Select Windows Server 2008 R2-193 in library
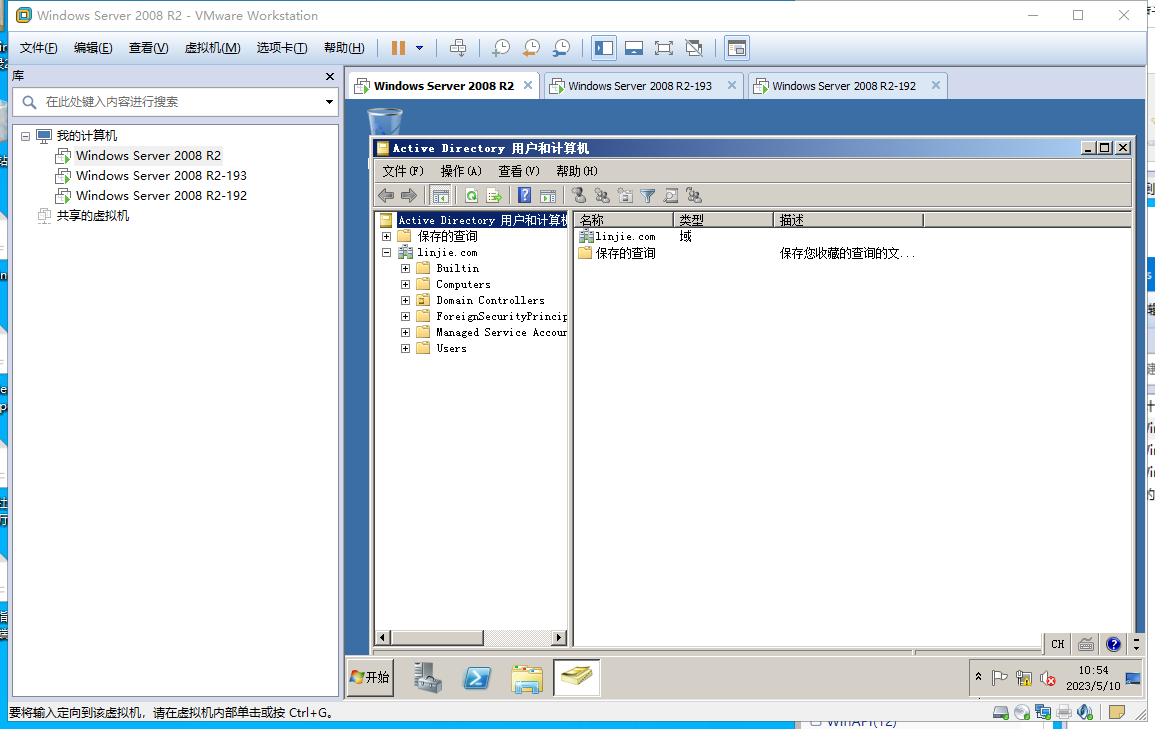 click(x=161, y=175)
